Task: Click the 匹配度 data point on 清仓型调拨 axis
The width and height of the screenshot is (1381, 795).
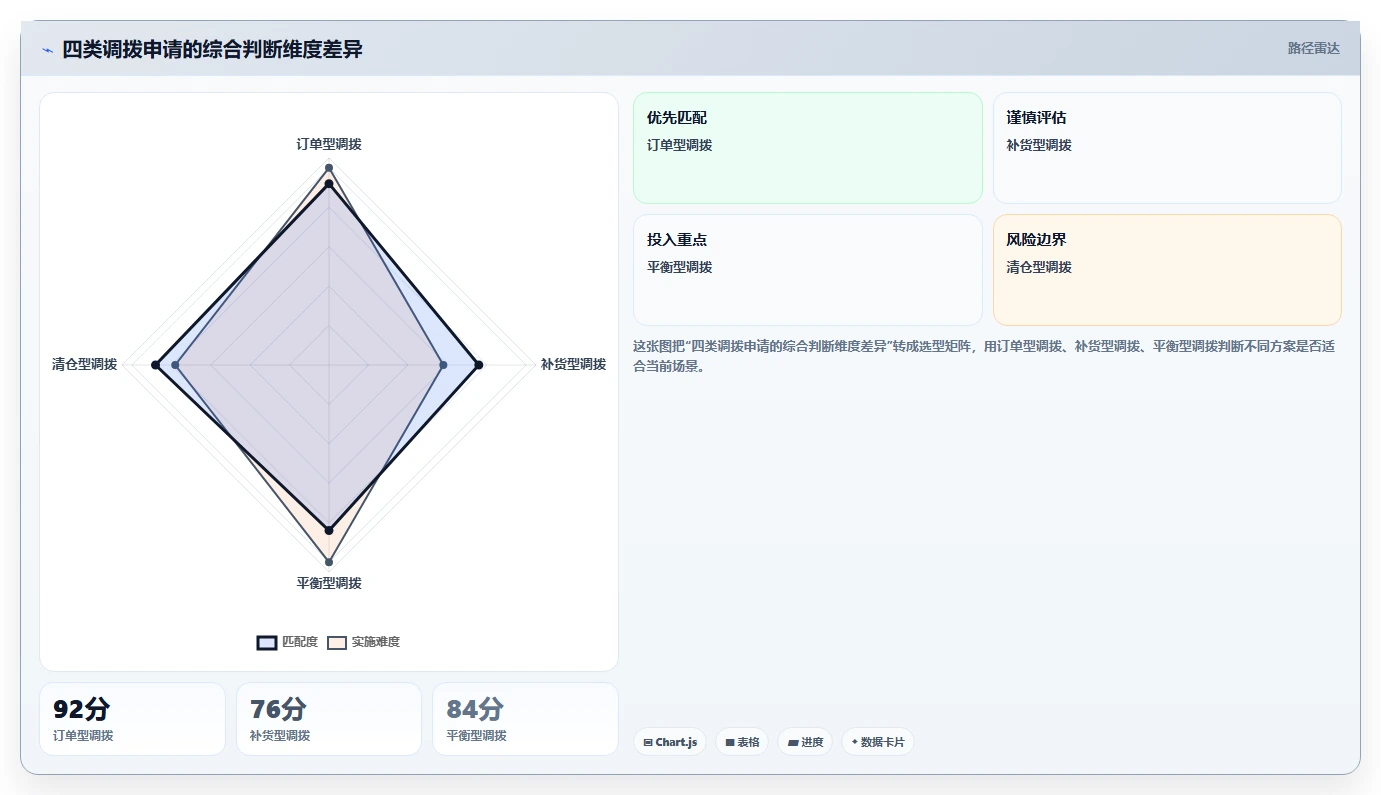Action: (155, 366)
